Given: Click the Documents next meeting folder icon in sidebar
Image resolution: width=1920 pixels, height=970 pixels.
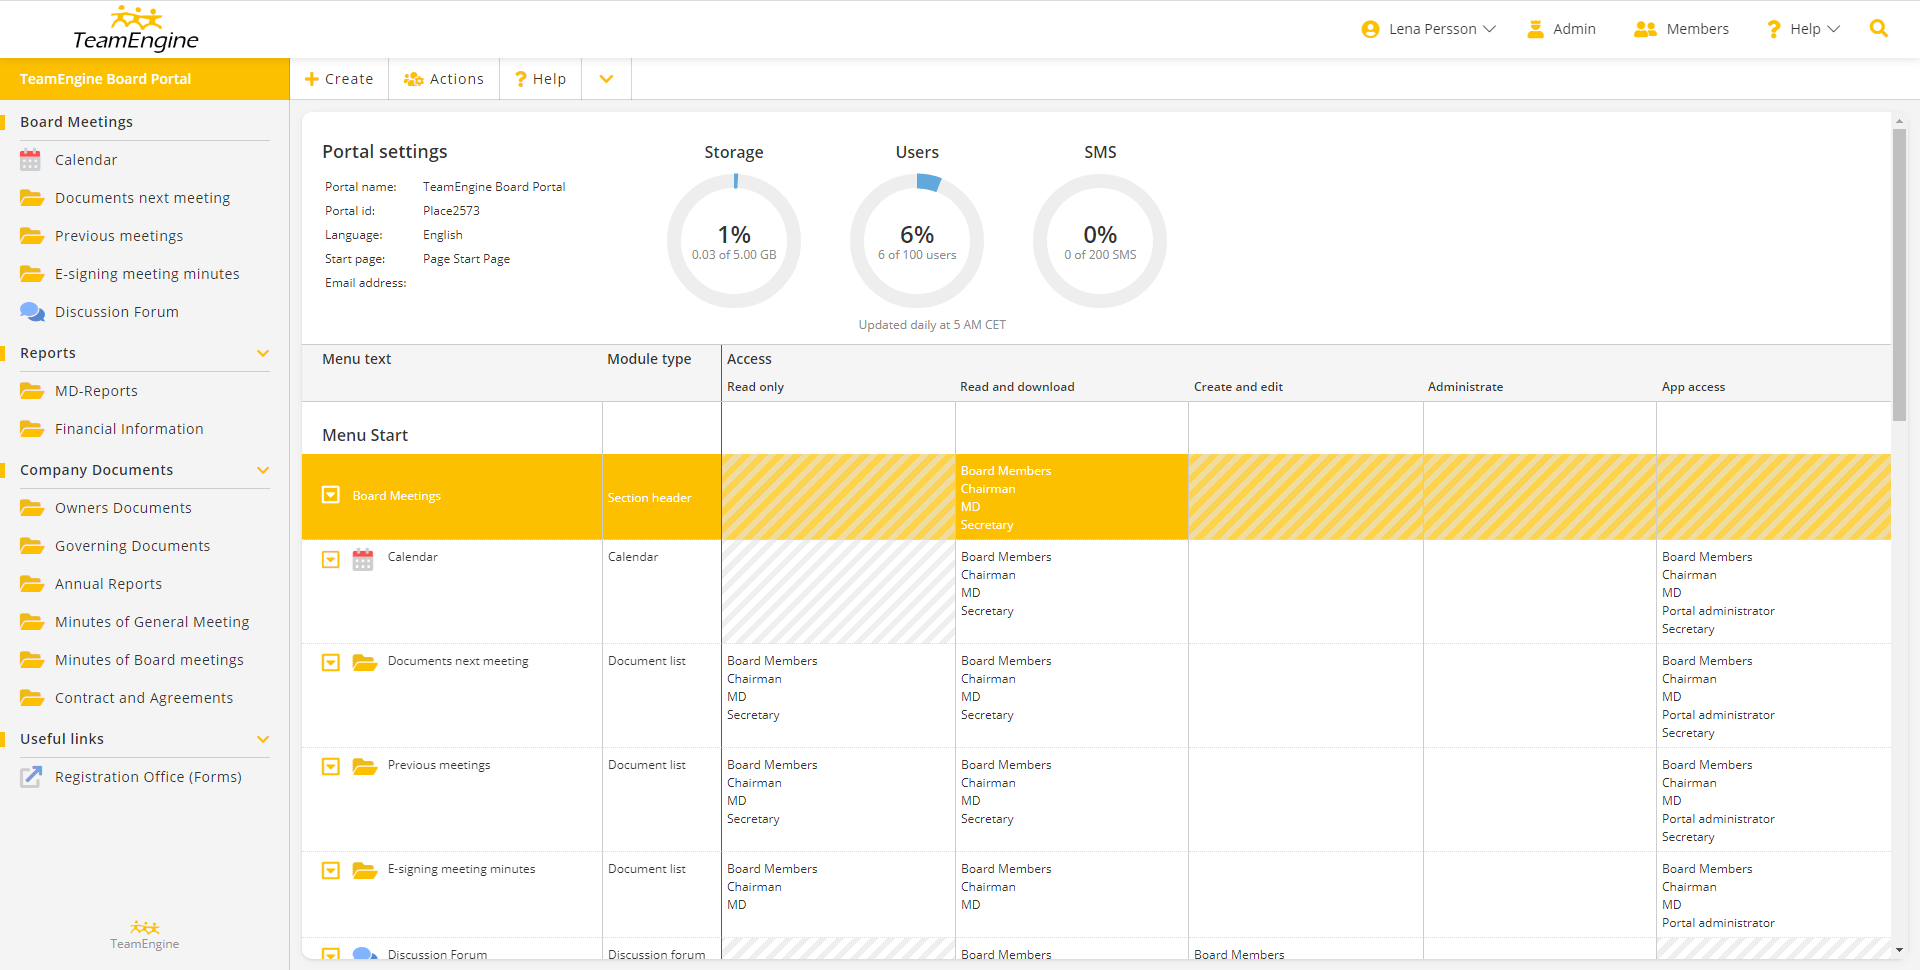Looking at the screenshot, I should tap(32, 198).
